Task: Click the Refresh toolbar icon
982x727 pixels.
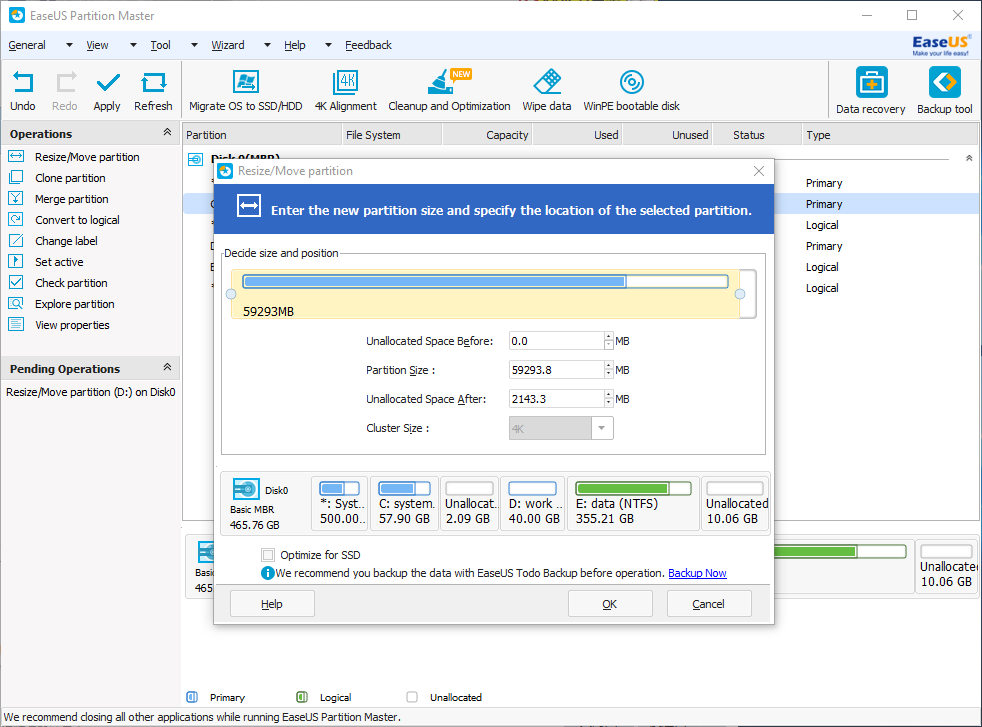Action: tap(153, 83)
